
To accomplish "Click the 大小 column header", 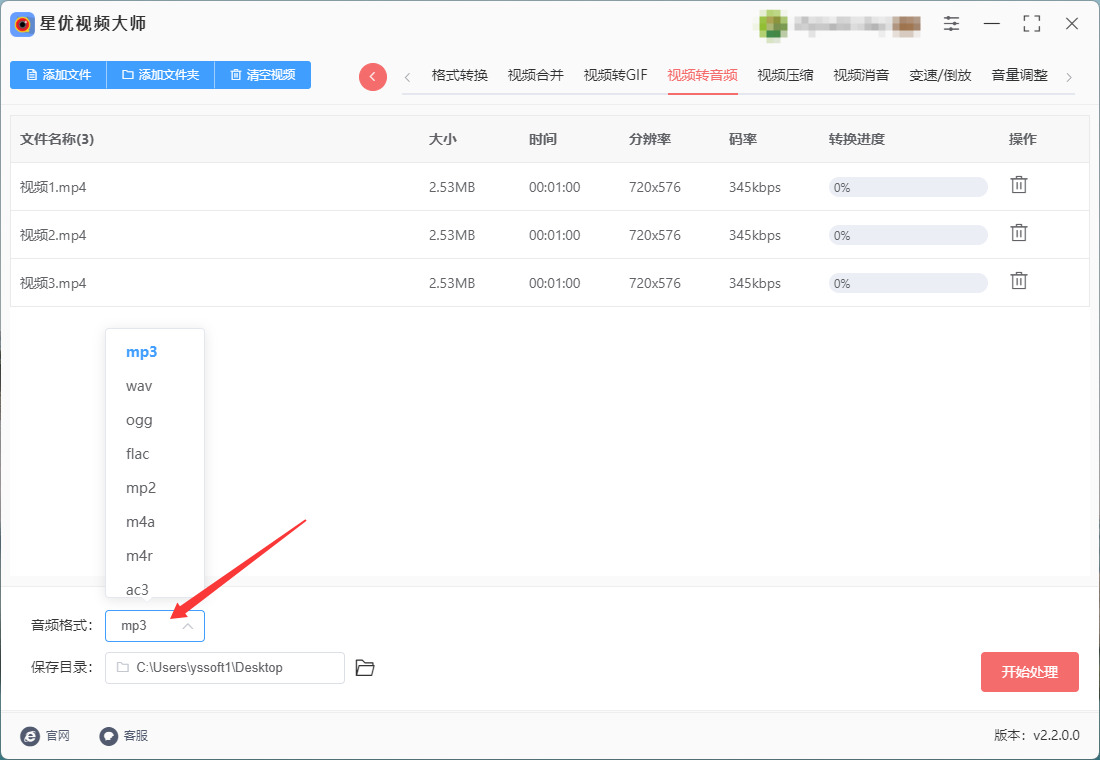I will click(x=443, y=139).
